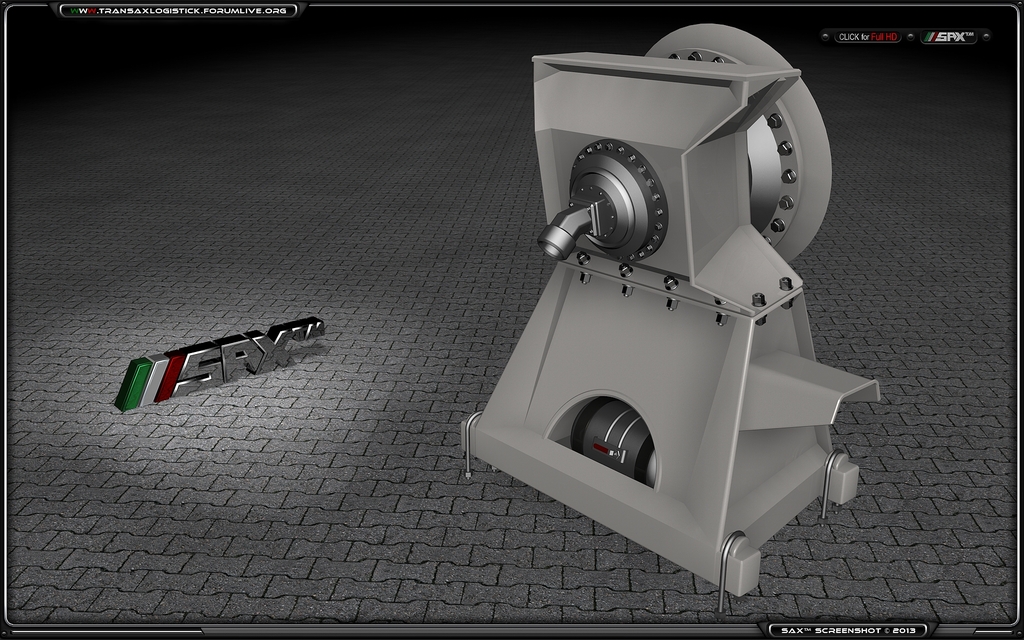Viewport: 1024px width, 640px height.
Task: Click the SAX logo badge in top-right
Action: [x=948, y=37]
